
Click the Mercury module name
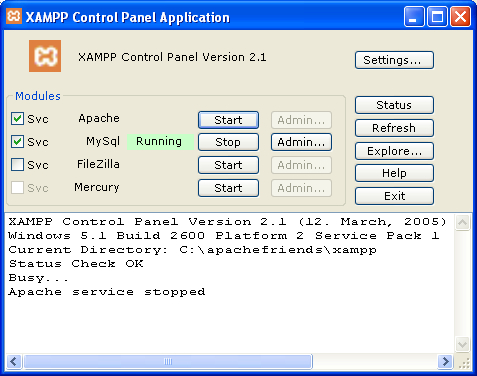click(97, 188)
